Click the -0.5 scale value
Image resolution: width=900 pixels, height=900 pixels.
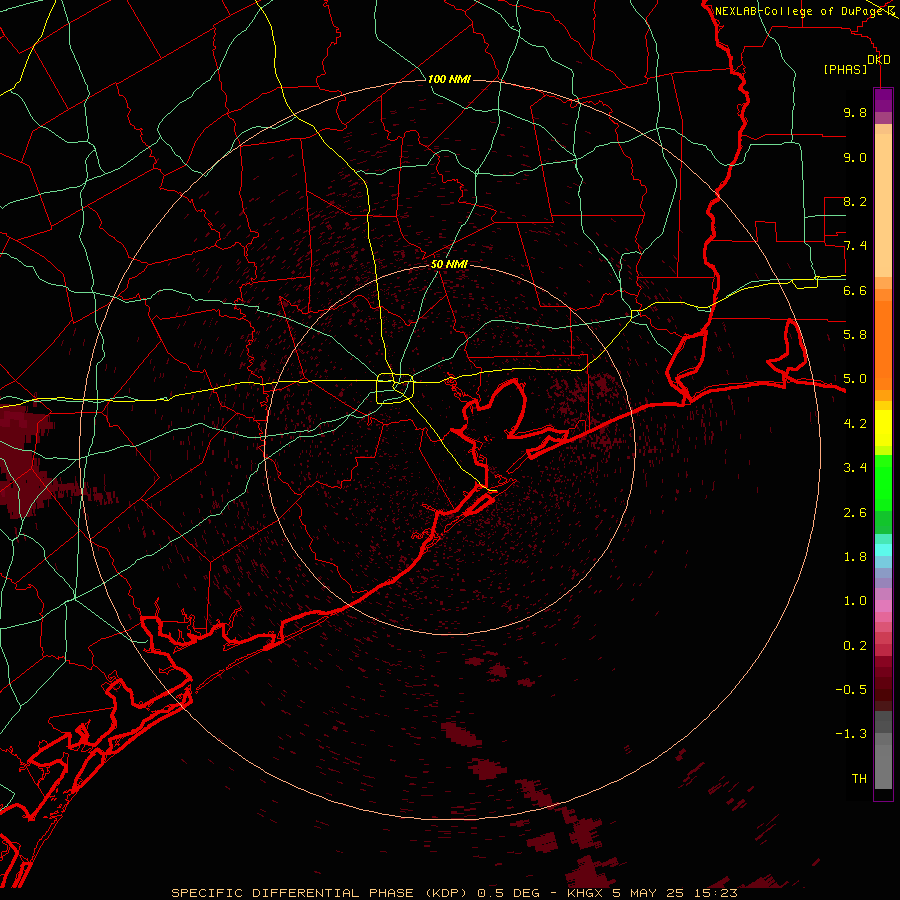(x=851, y=690)
